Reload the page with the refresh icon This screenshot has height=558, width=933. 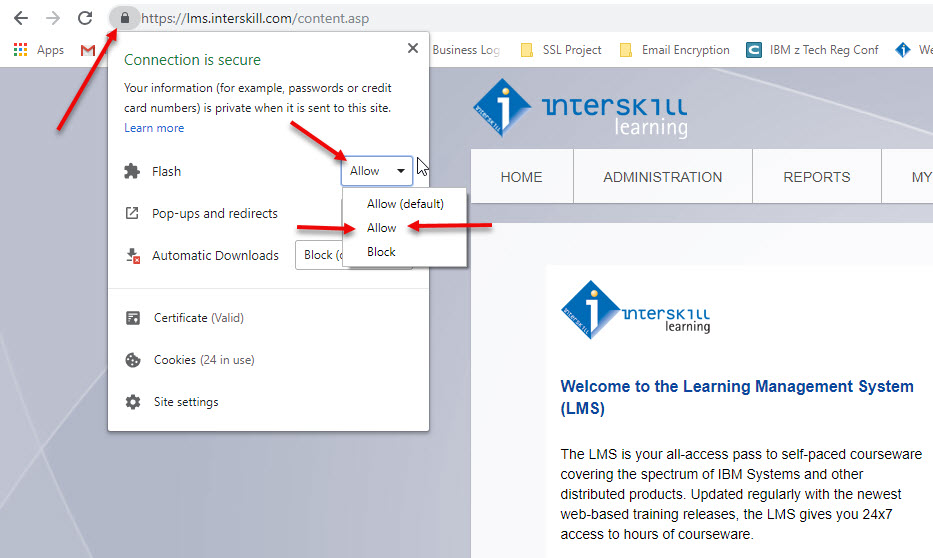tap(85, 18)
